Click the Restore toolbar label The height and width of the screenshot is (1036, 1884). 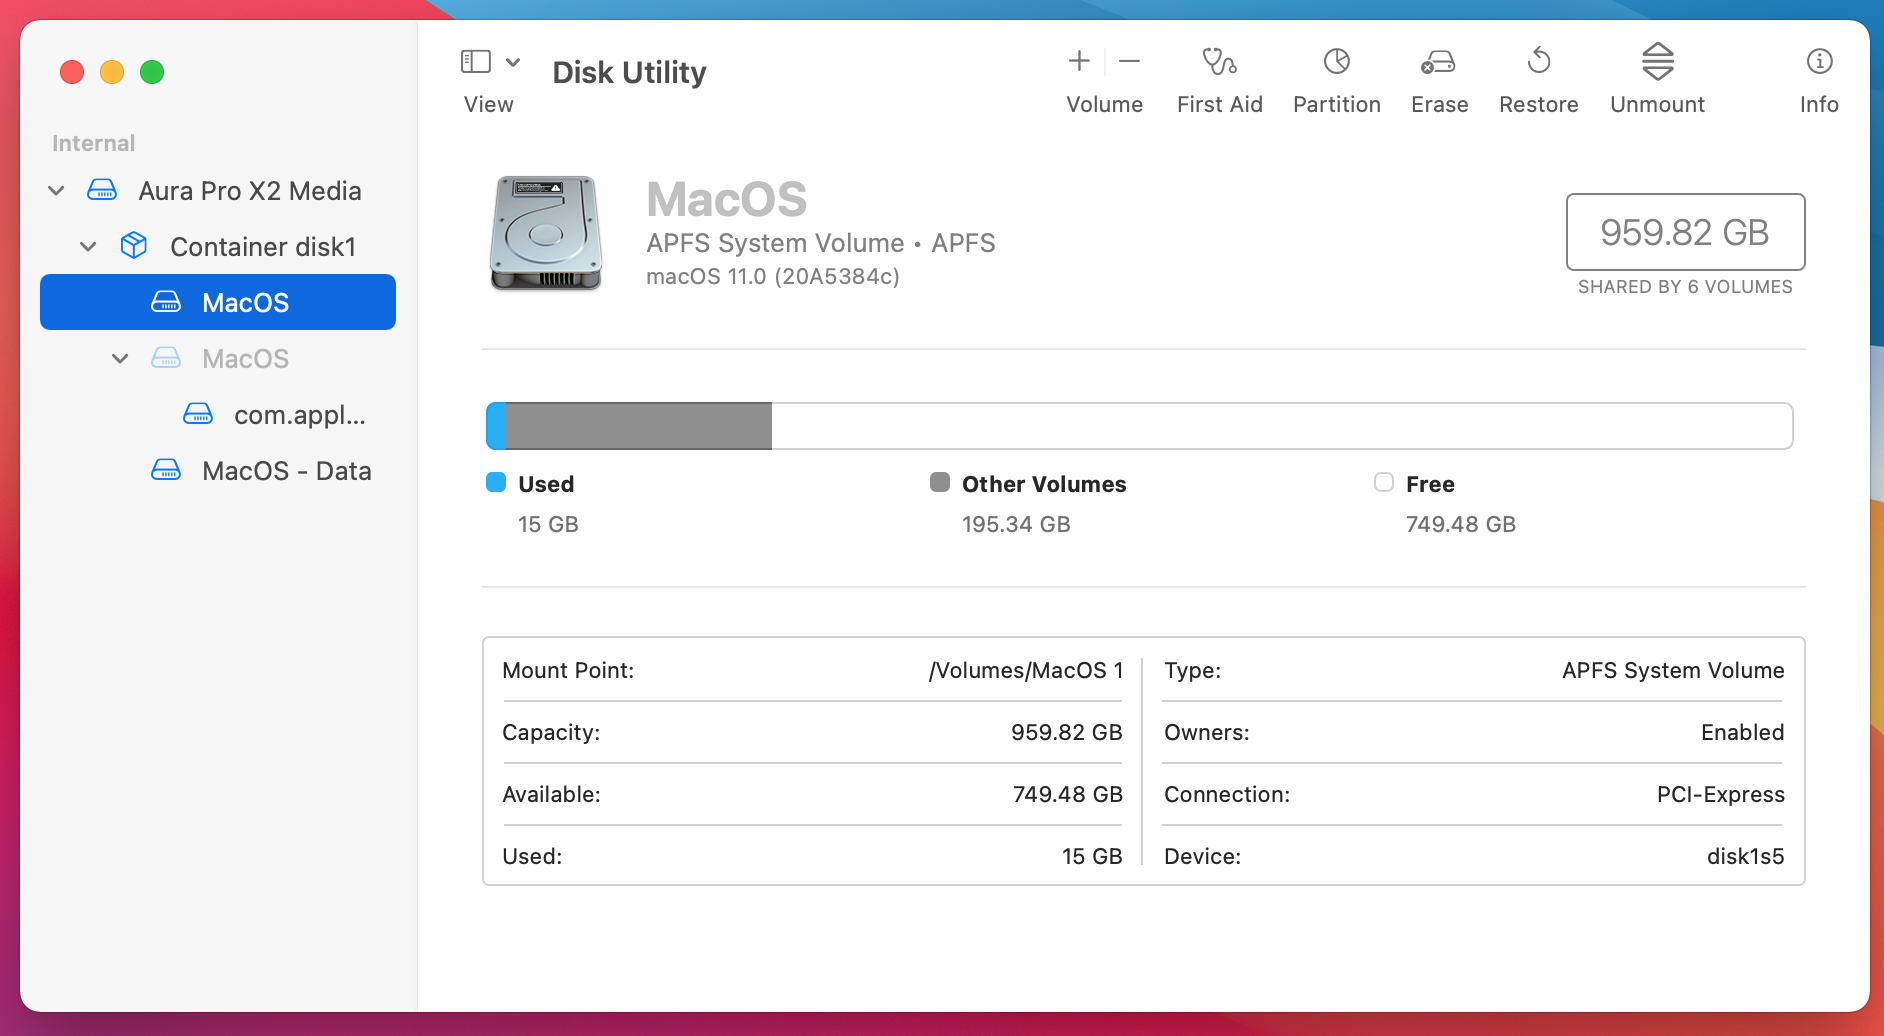click(x=1539, y=104)
